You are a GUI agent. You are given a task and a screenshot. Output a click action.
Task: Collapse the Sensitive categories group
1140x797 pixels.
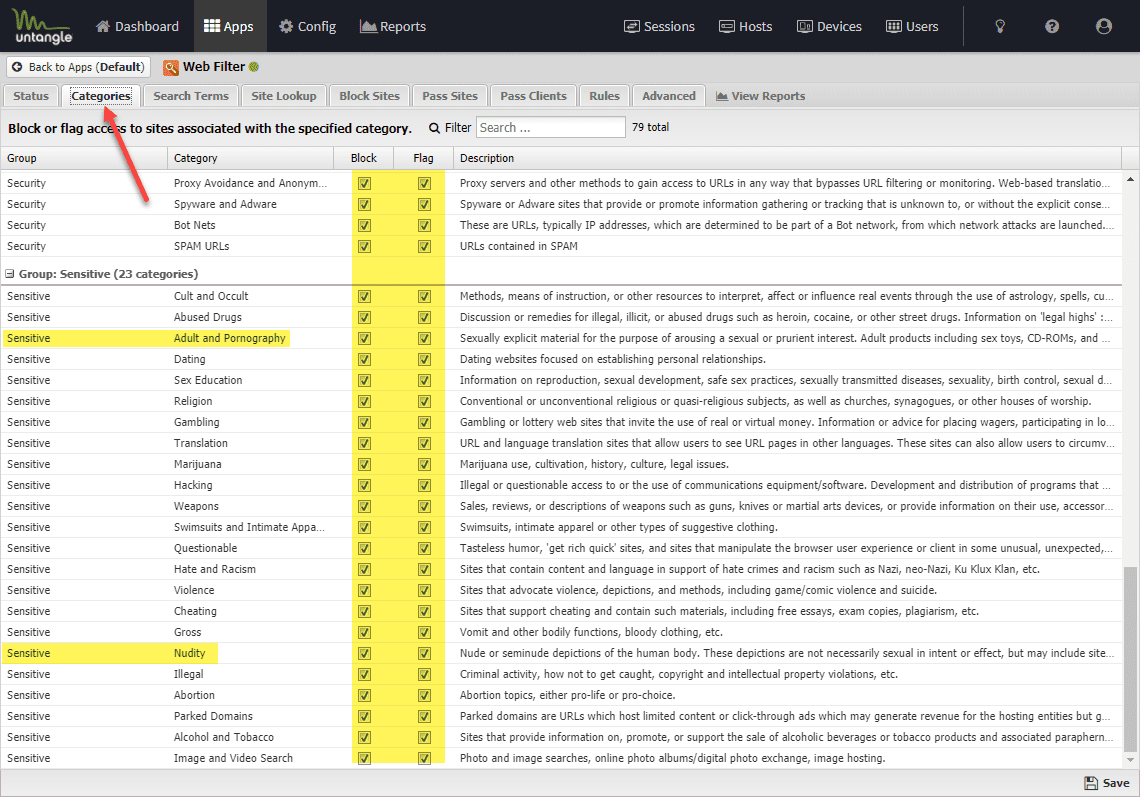pyautogui.click(x=9, y=273)
